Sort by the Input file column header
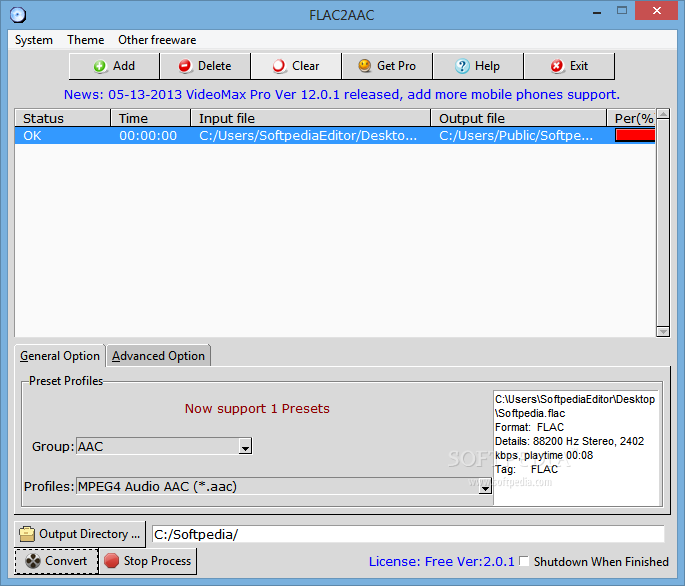 (x=311, y=118)
